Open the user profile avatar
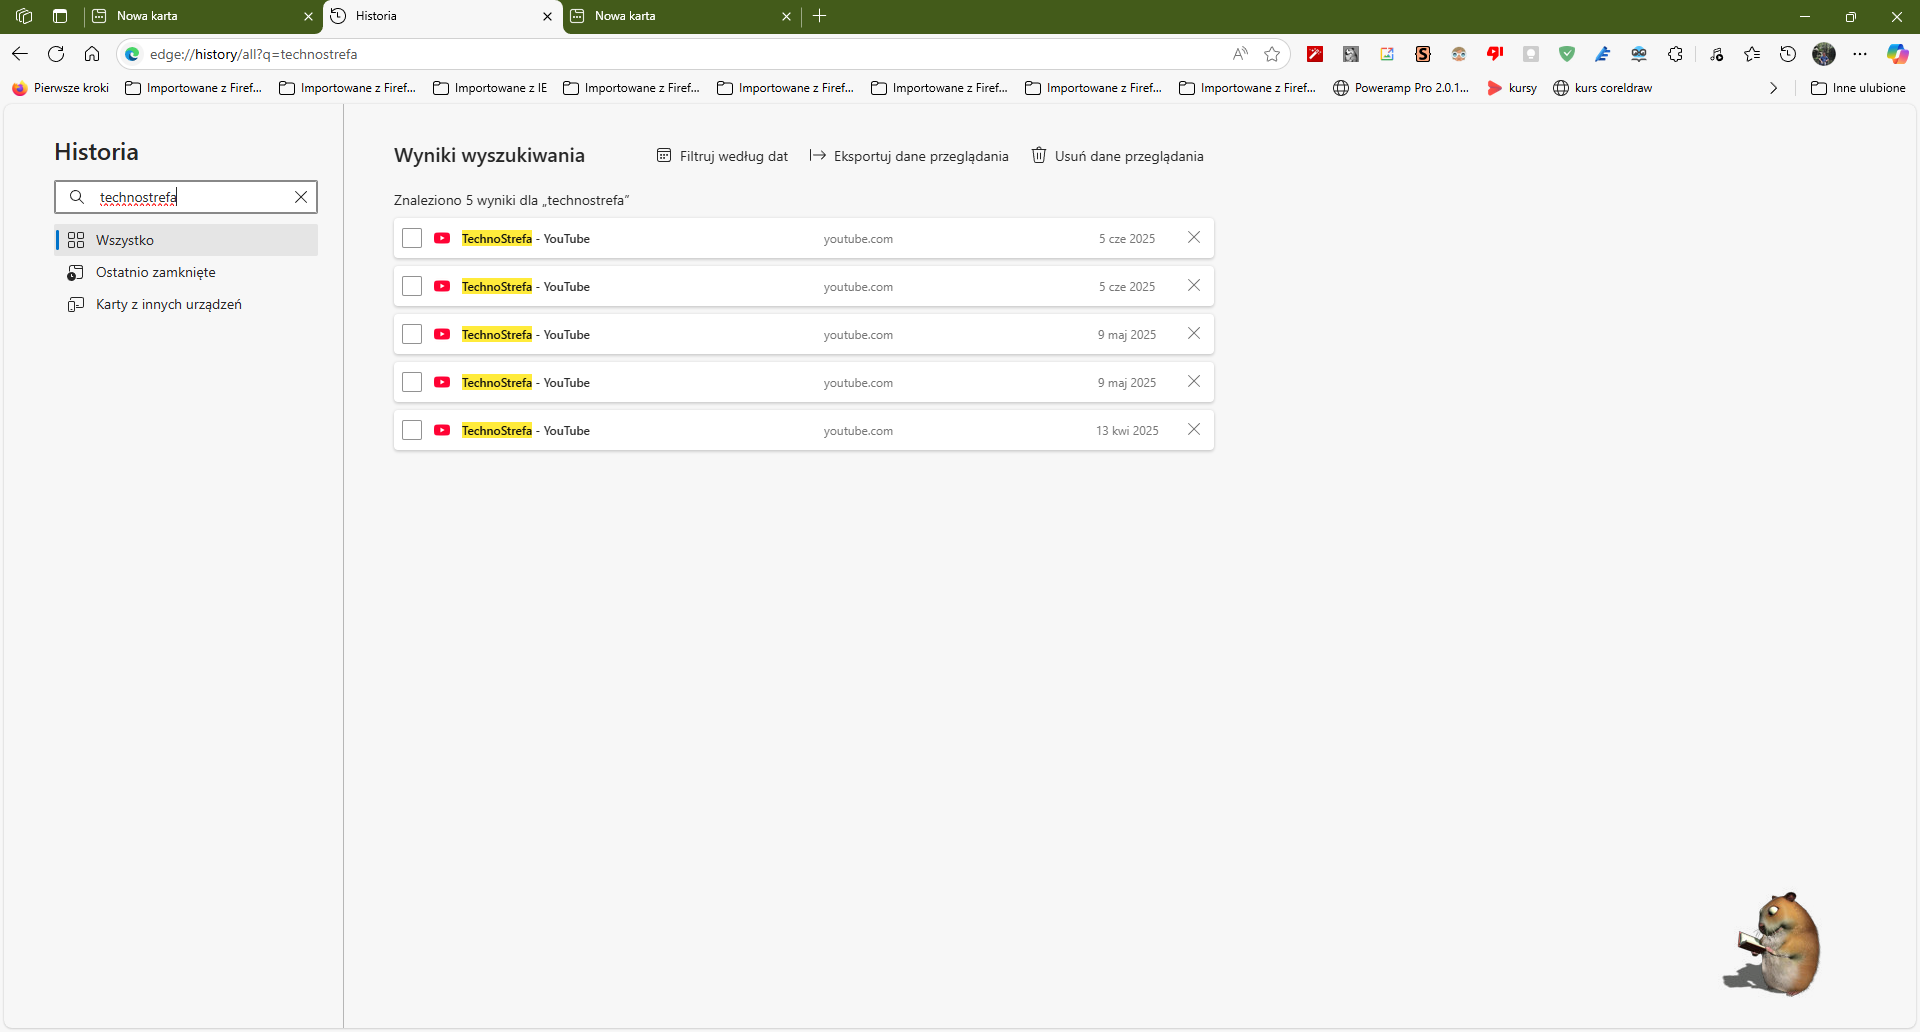Screen dimensions: 1920x1032 [x=1824, y=54]
